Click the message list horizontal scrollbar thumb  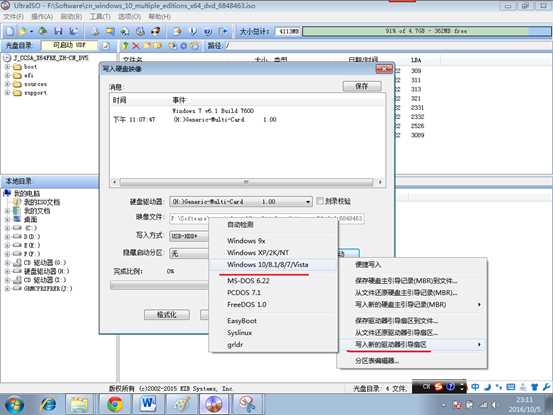tap(246, 182)
